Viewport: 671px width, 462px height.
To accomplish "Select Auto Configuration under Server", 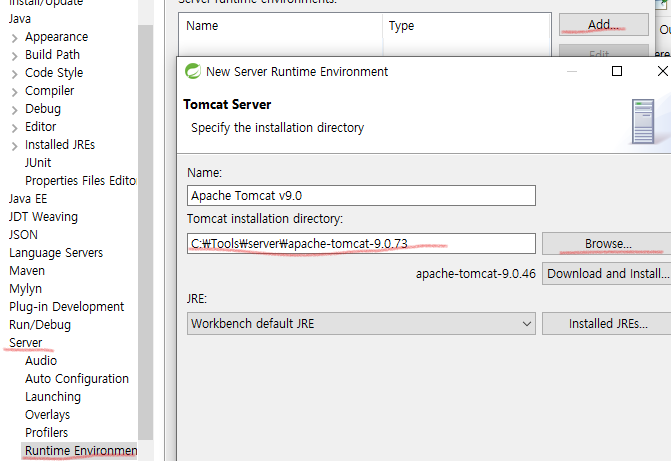I will [x=77, y=378].
